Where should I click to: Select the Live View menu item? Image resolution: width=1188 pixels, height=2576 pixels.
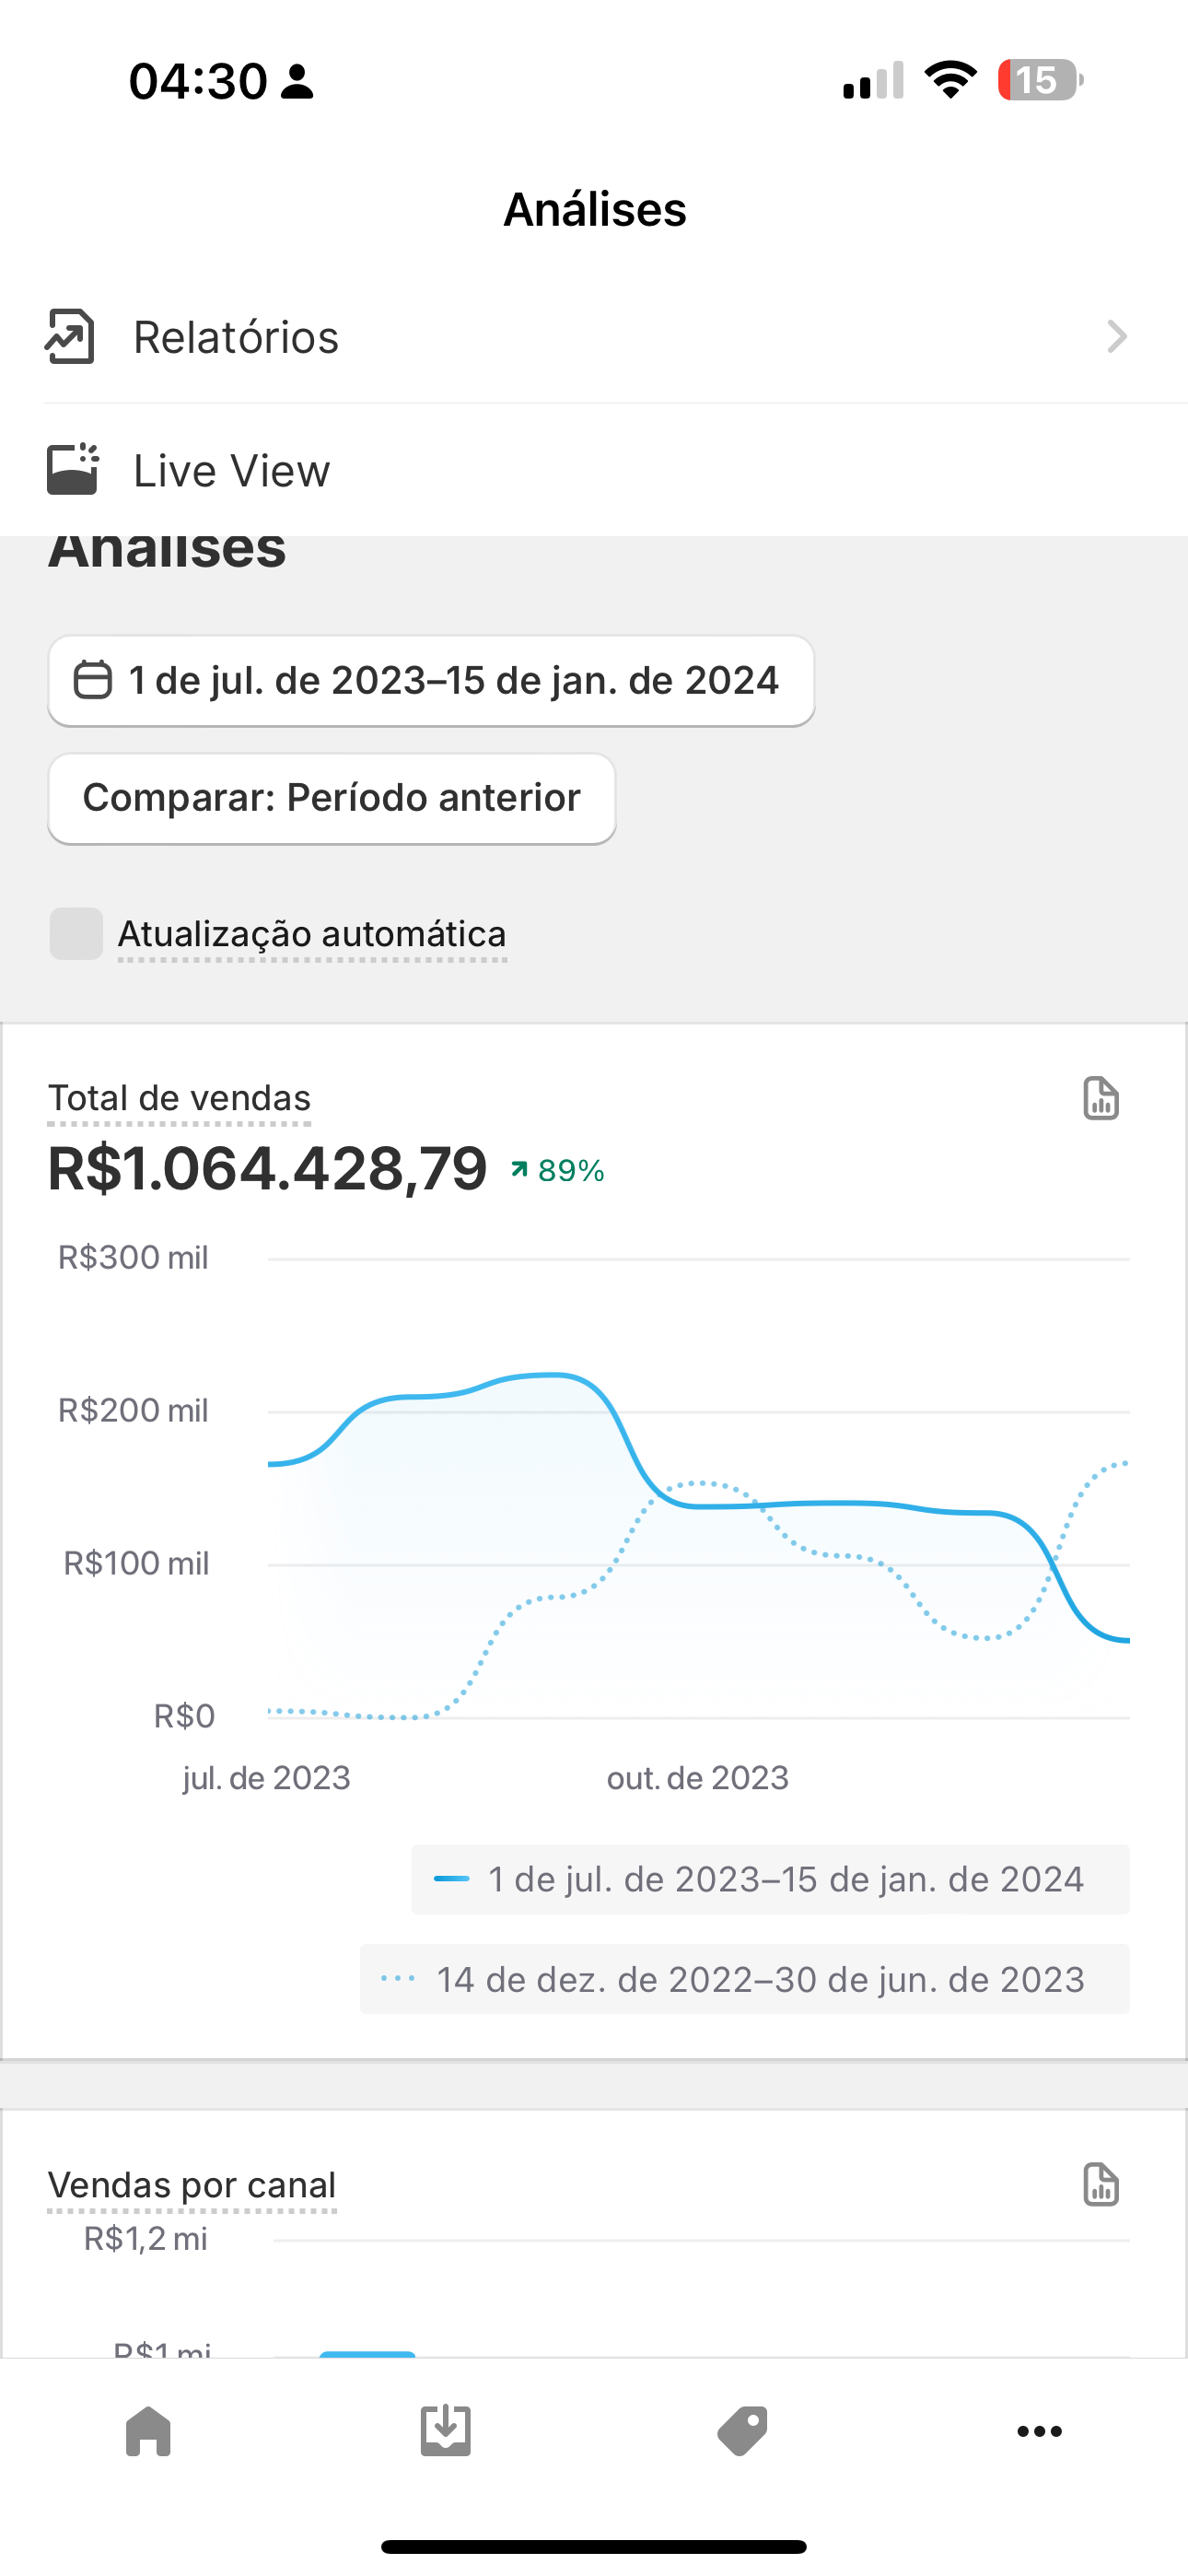pyautogui.click(x=231, y=470)
